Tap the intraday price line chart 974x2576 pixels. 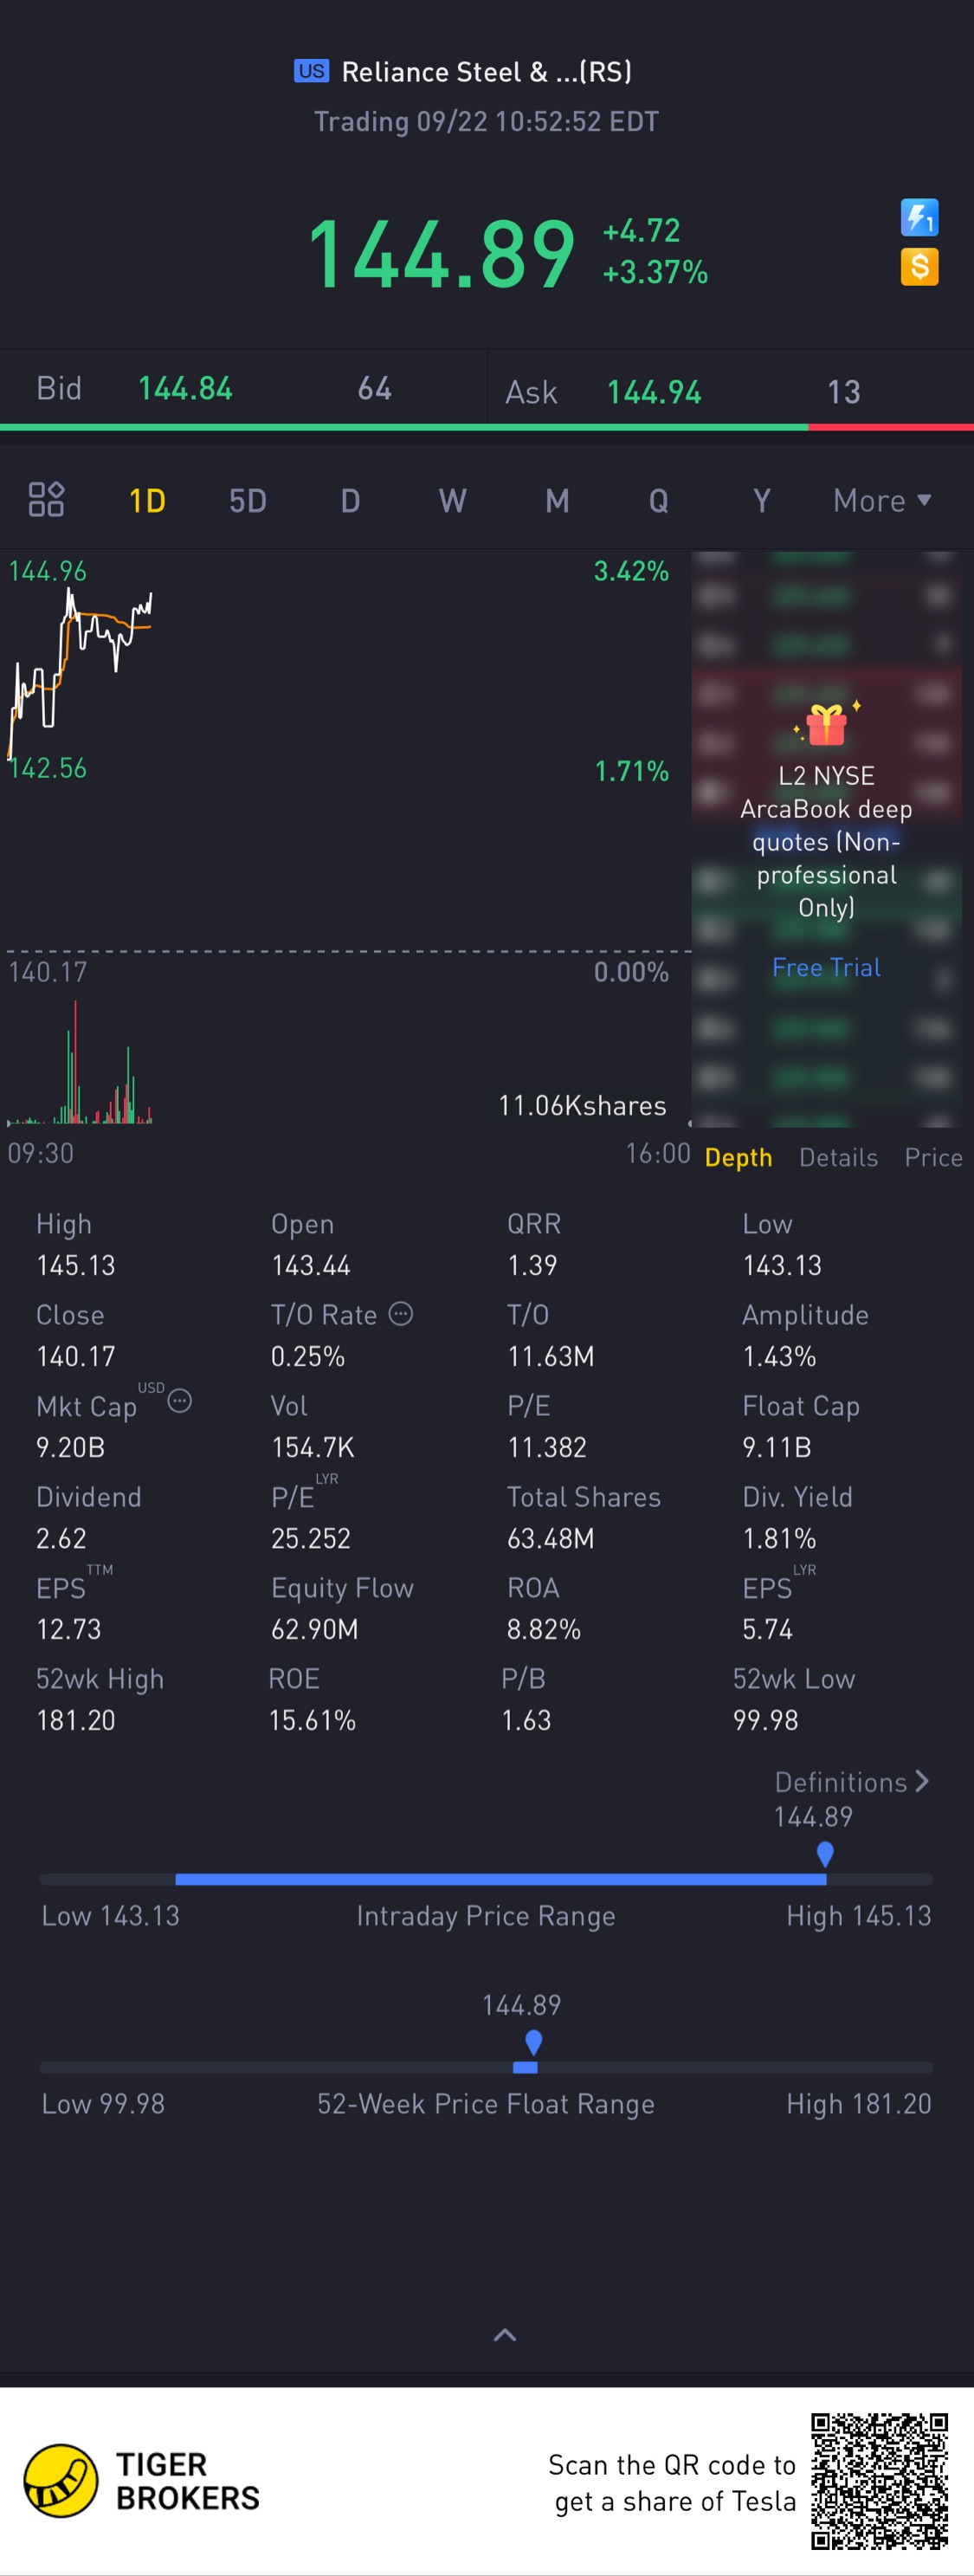80,675
